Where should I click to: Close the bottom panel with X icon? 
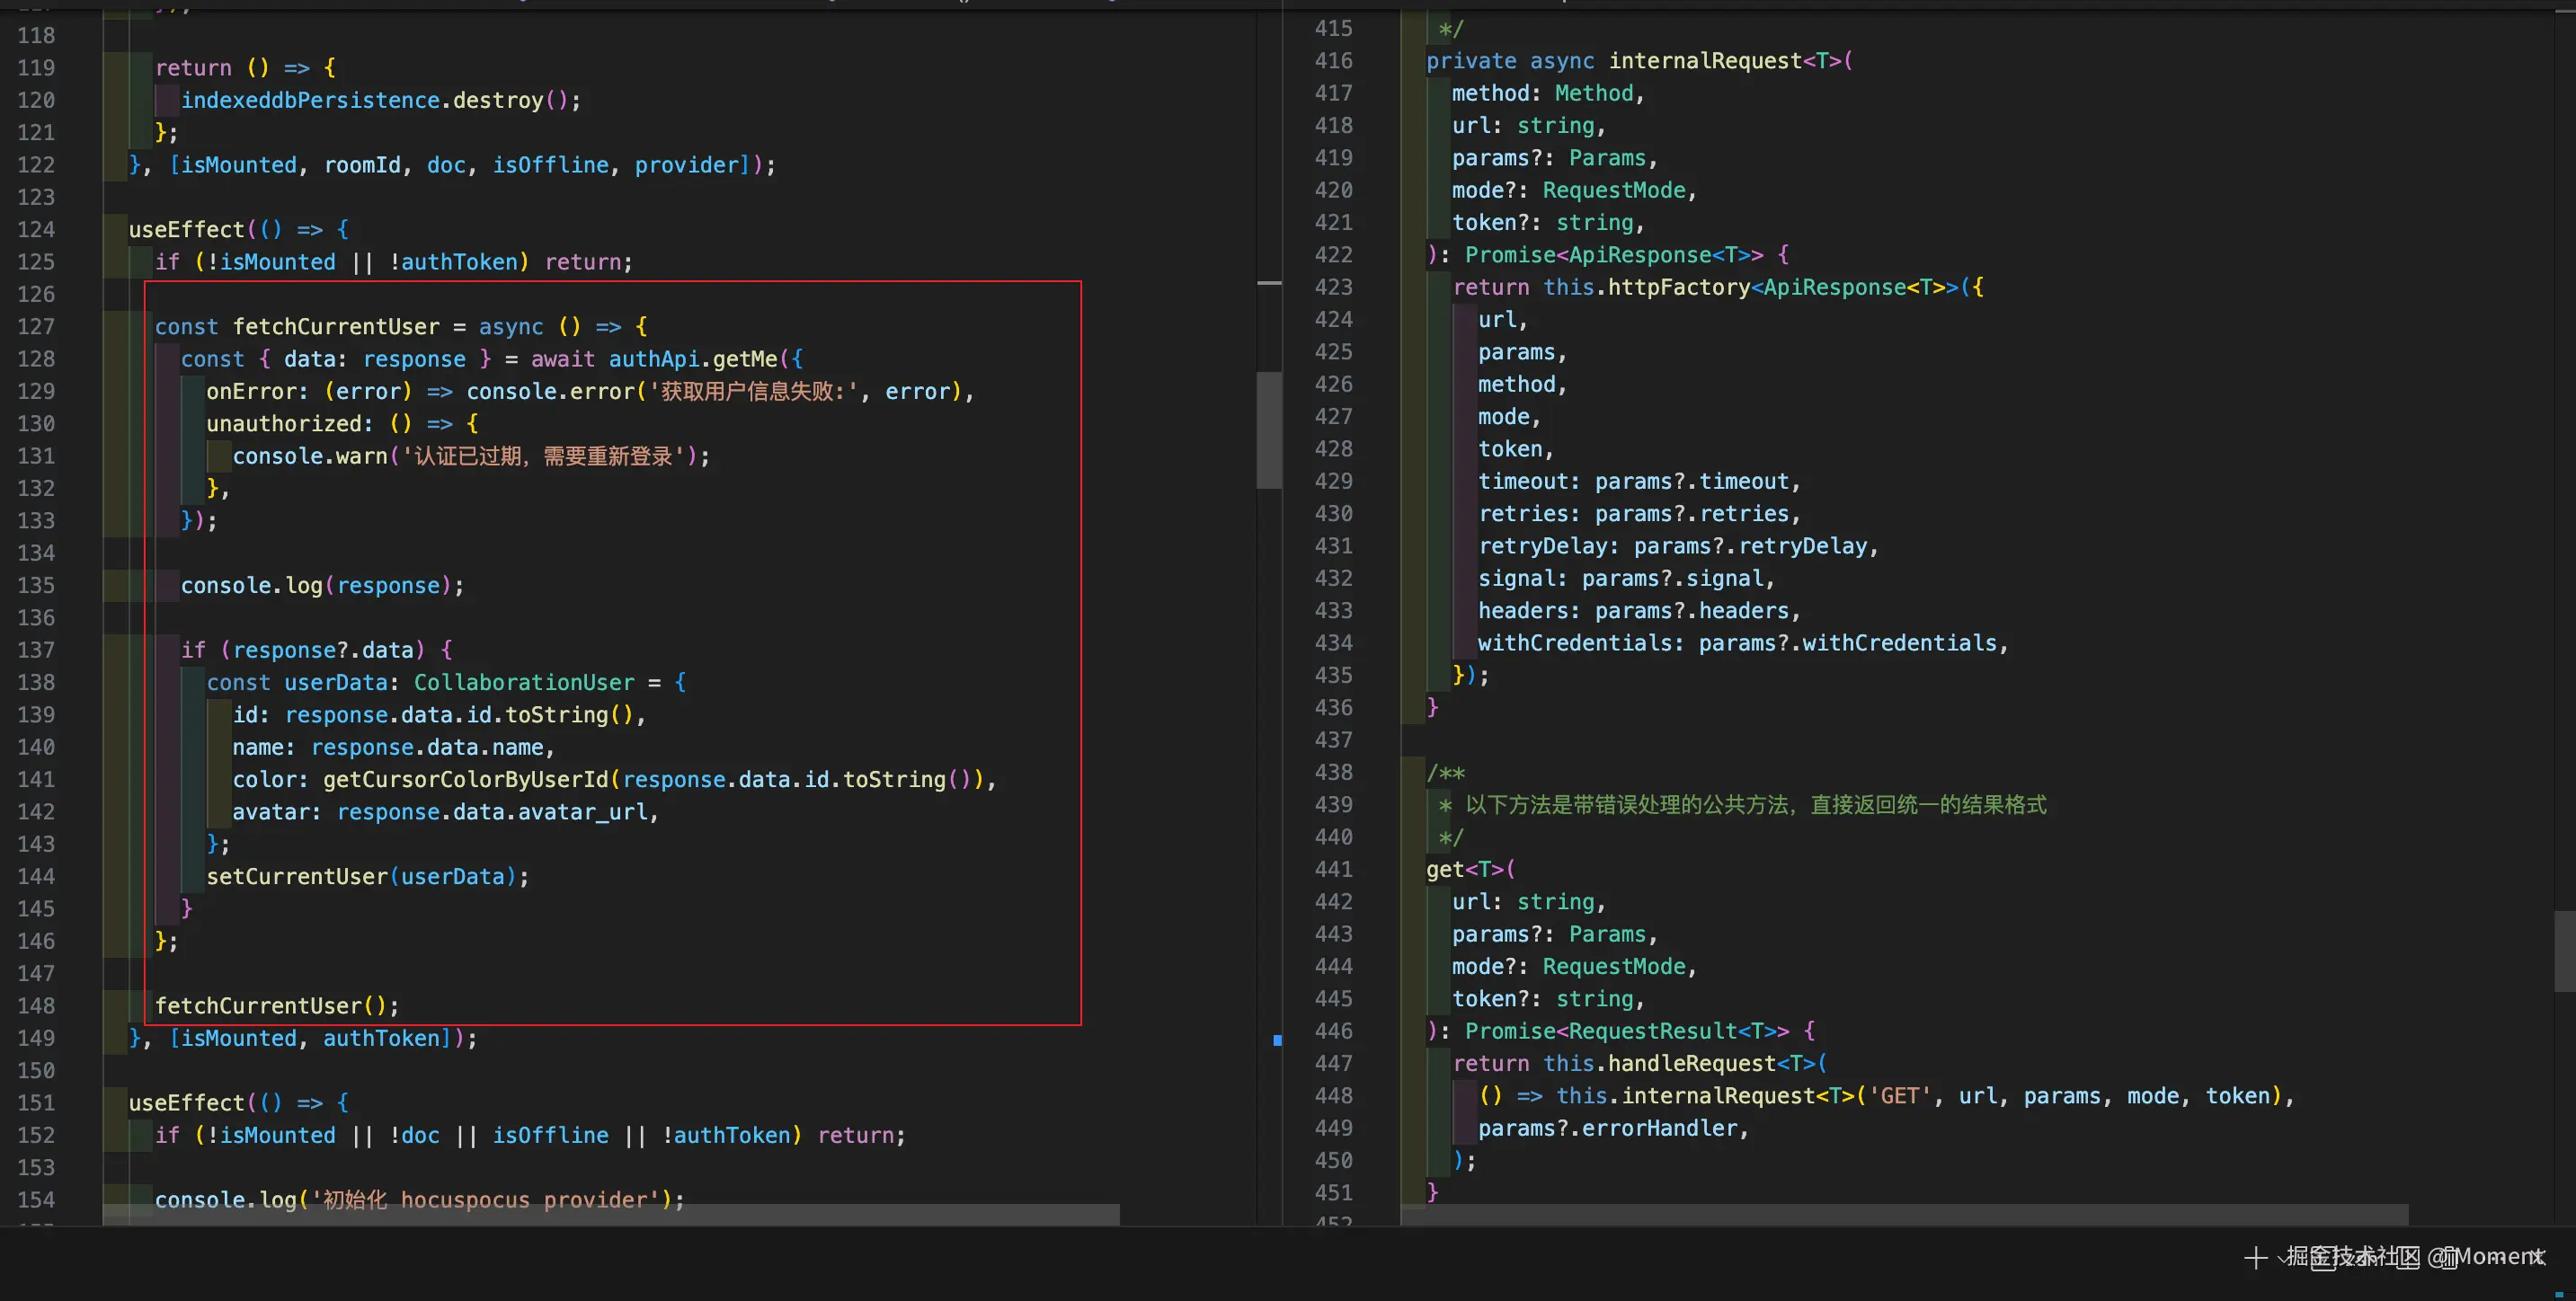tap(2541, 1258)
